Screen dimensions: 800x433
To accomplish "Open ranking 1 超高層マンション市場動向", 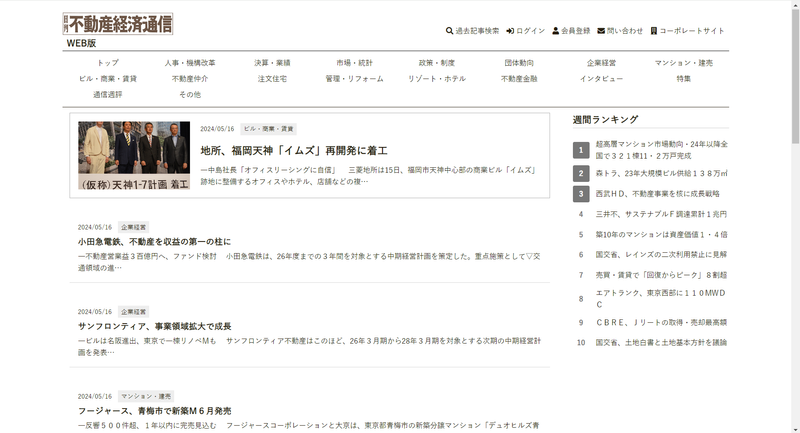I will pyautogui.click(x=662, y=150).
